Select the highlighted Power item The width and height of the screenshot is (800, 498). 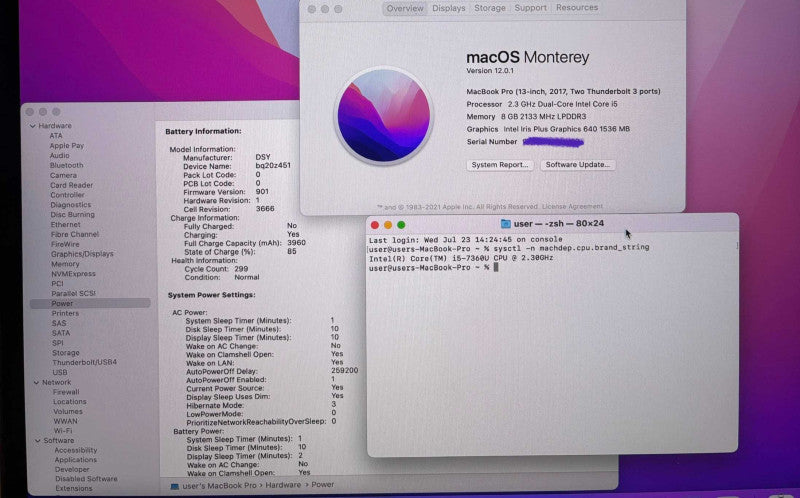[x=90, y=304]
